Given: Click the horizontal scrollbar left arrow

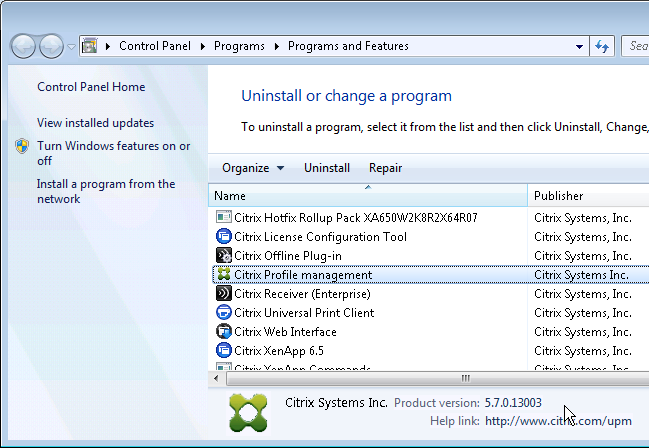Looking at the screenshot, I should tap(216, 378).
